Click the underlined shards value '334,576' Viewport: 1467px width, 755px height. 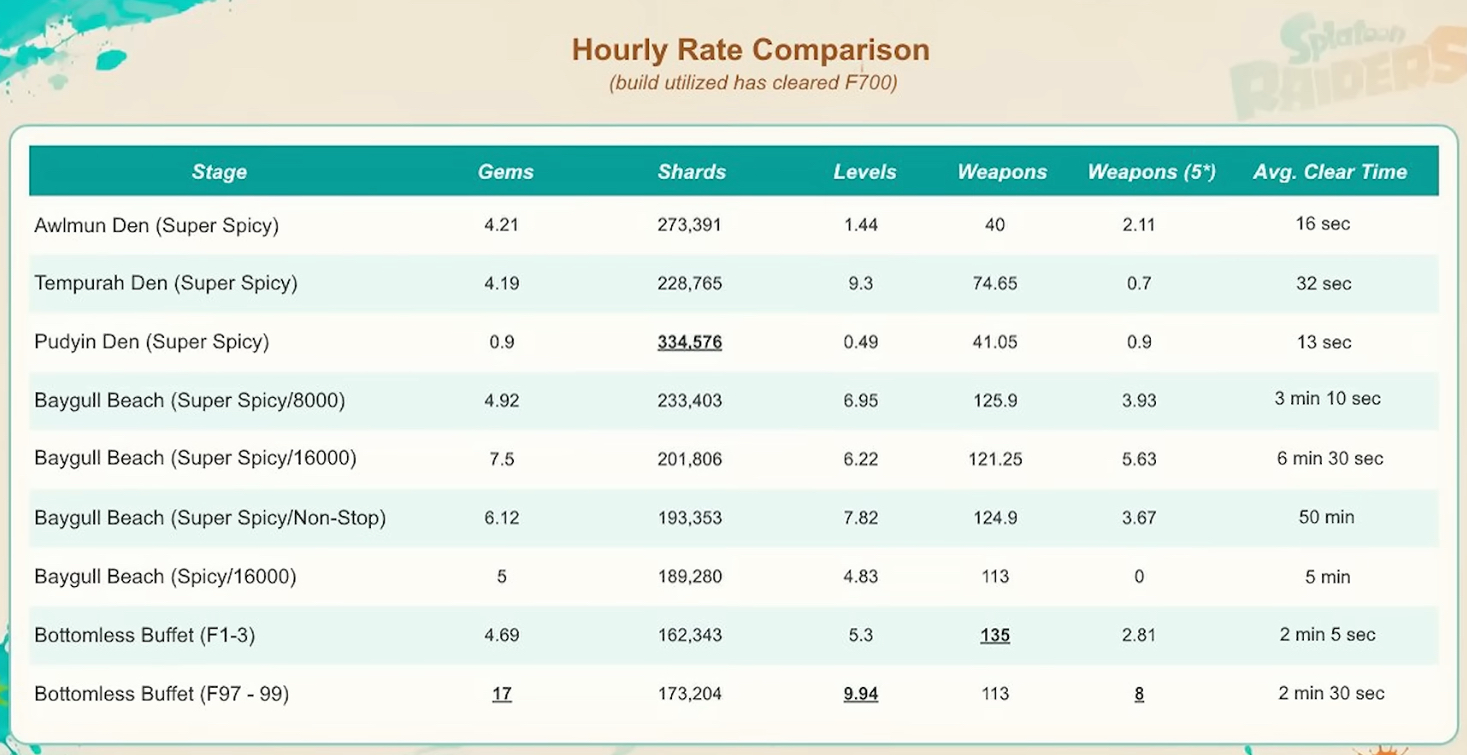point(689,342)
